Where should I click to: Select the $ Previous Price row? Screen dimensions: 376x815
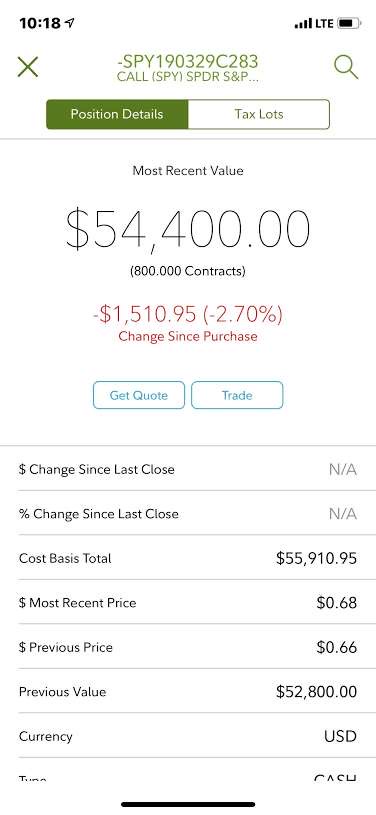(x=188, y=647)
